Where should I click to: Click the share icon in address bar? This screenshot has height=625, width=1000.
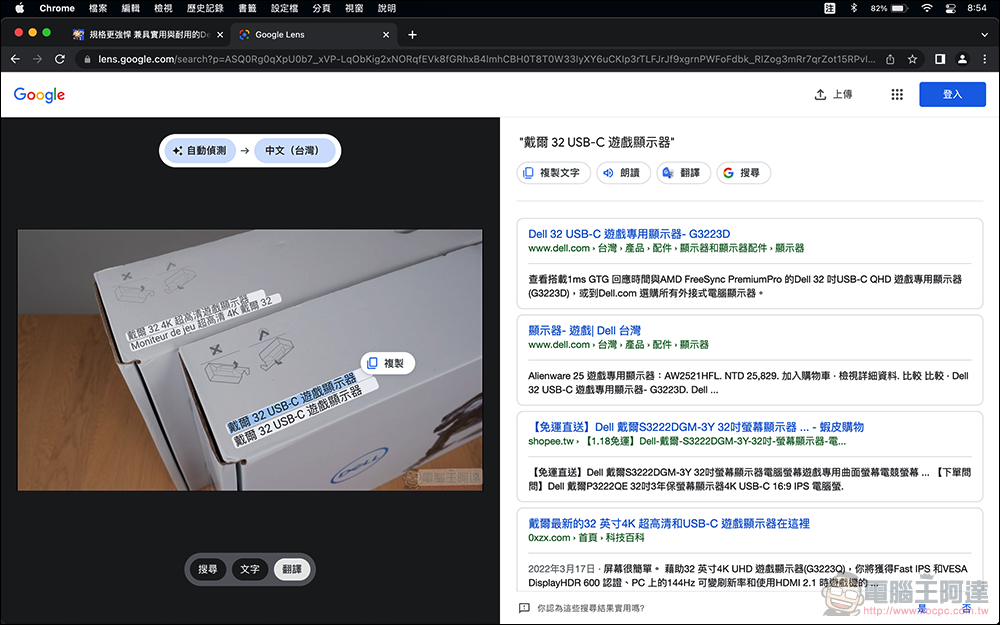point(890,59)
